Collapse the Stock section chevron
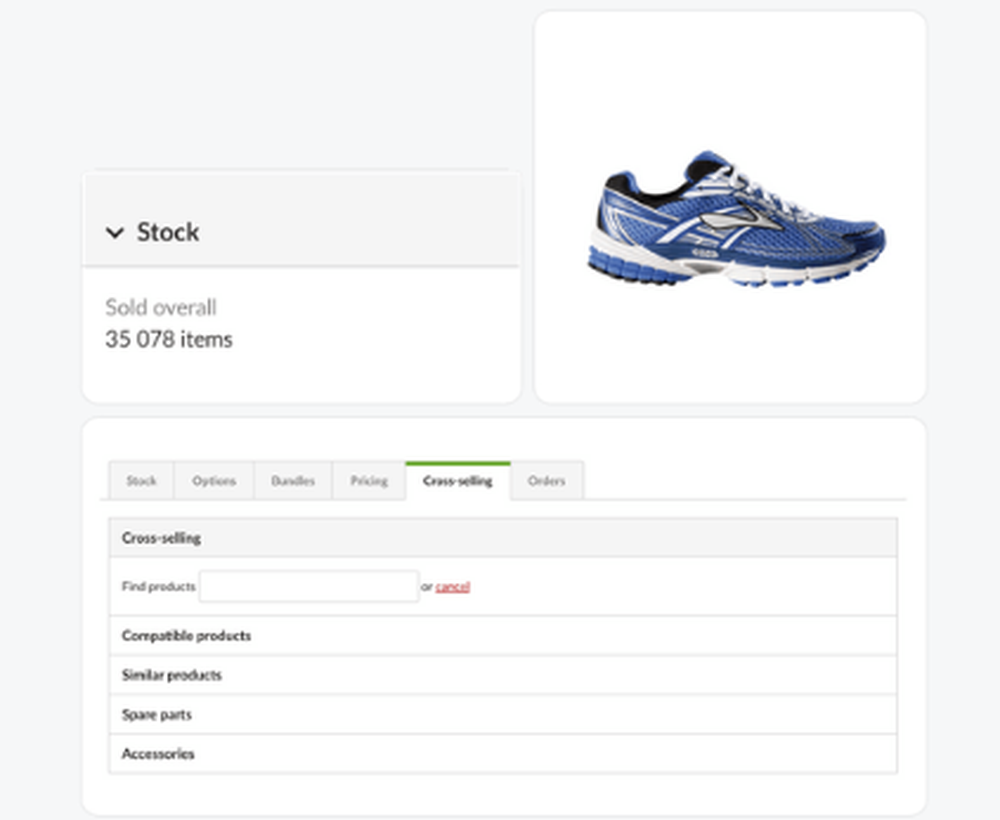Screen dimensions: 1000x820 115,233
